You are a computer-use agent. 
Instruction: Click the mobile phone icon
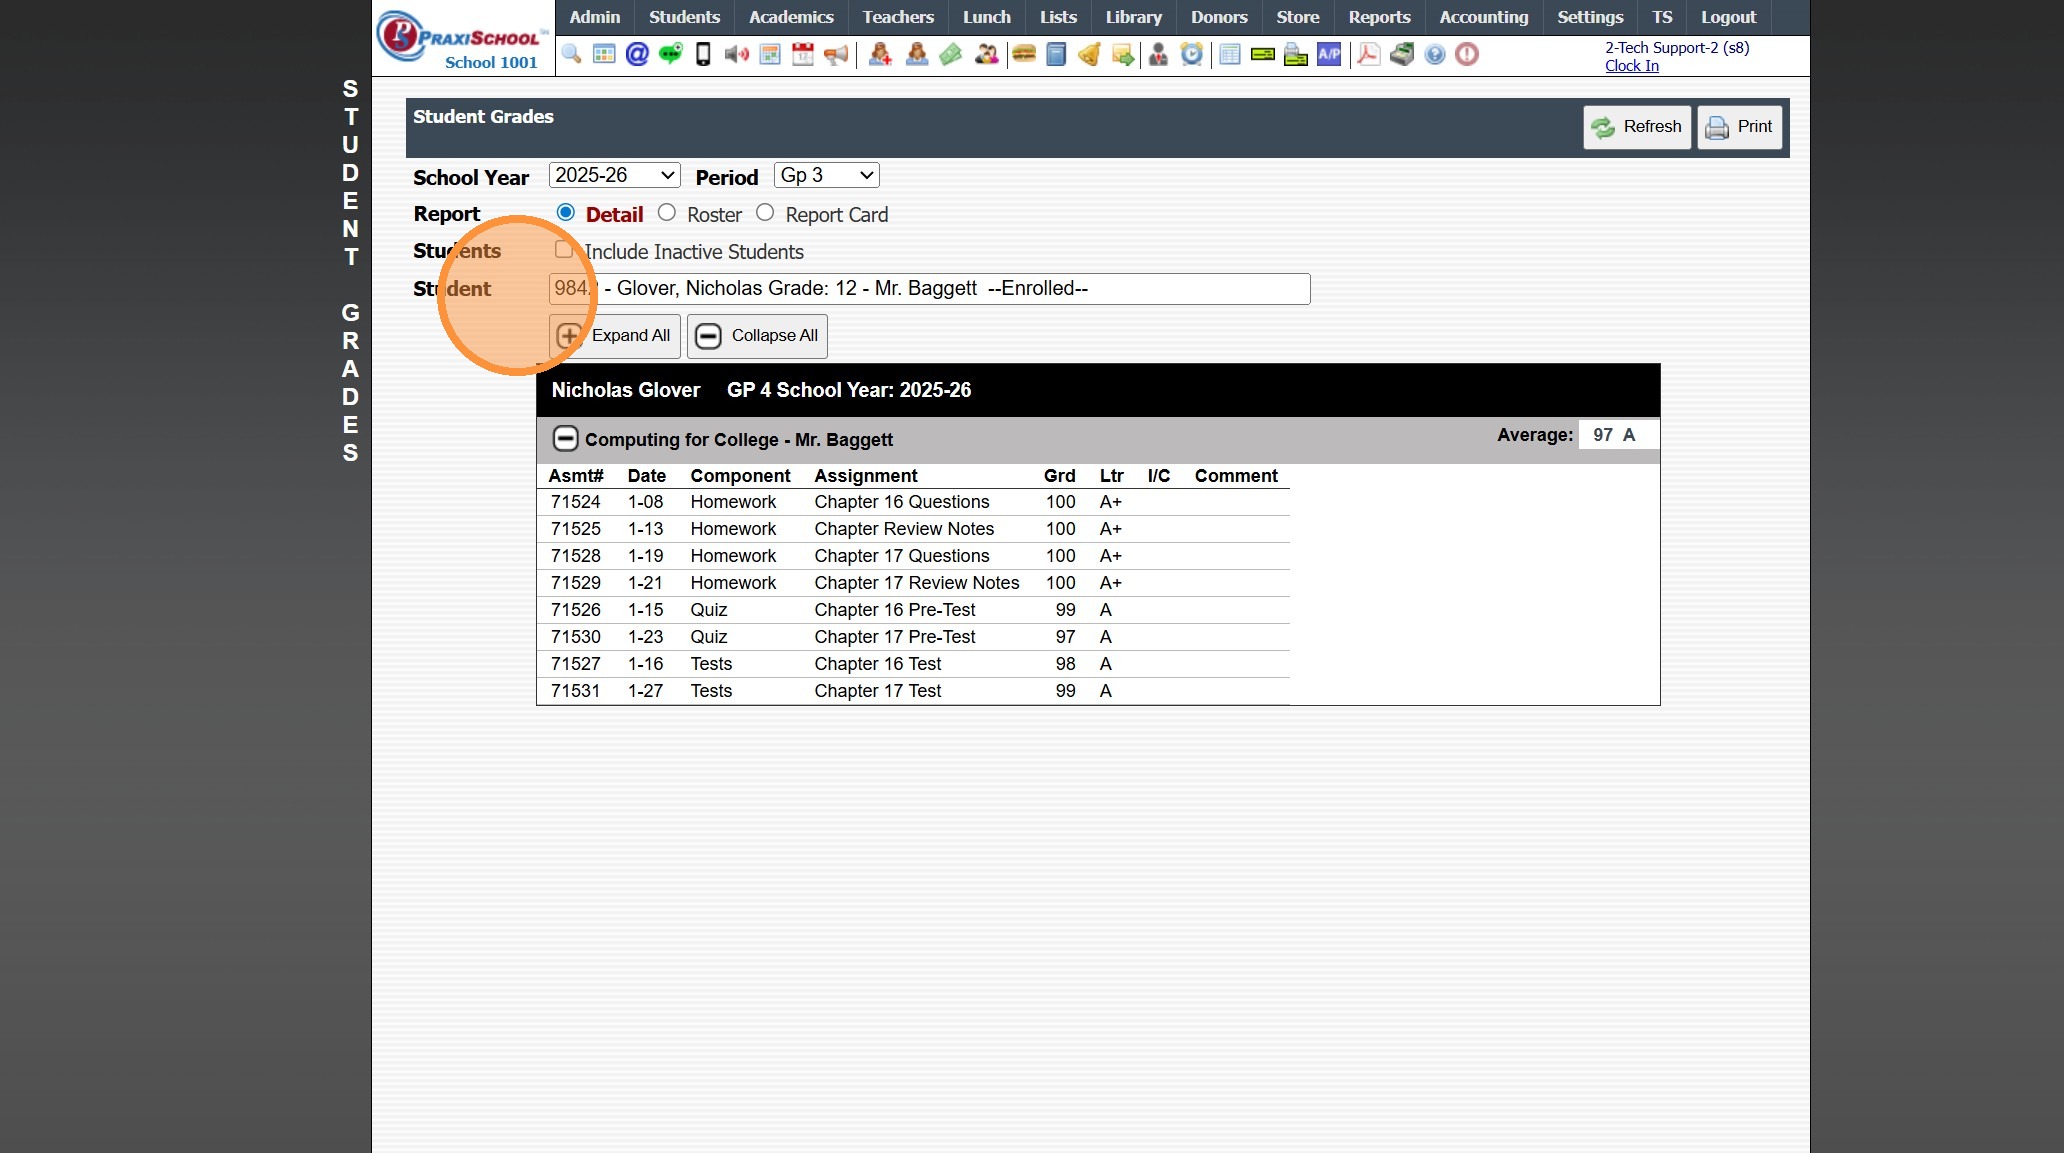pyautogui.click(x=703, y=54)
